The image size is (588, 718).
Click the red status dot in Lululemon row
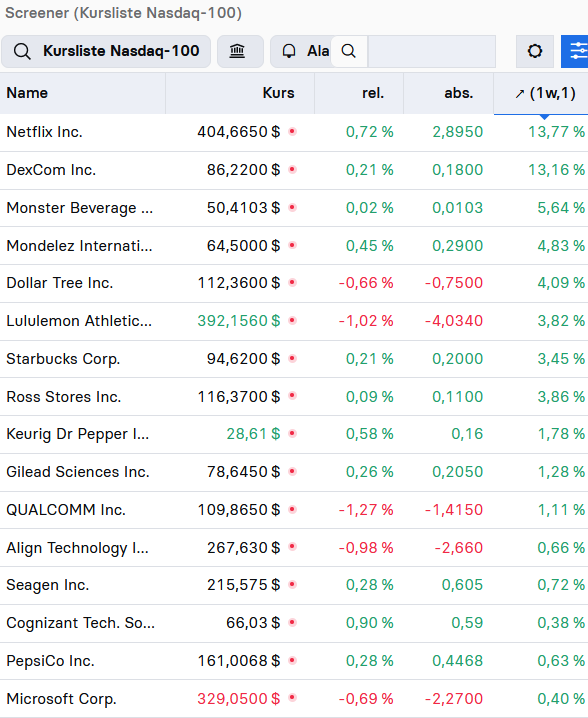(292, 321)
